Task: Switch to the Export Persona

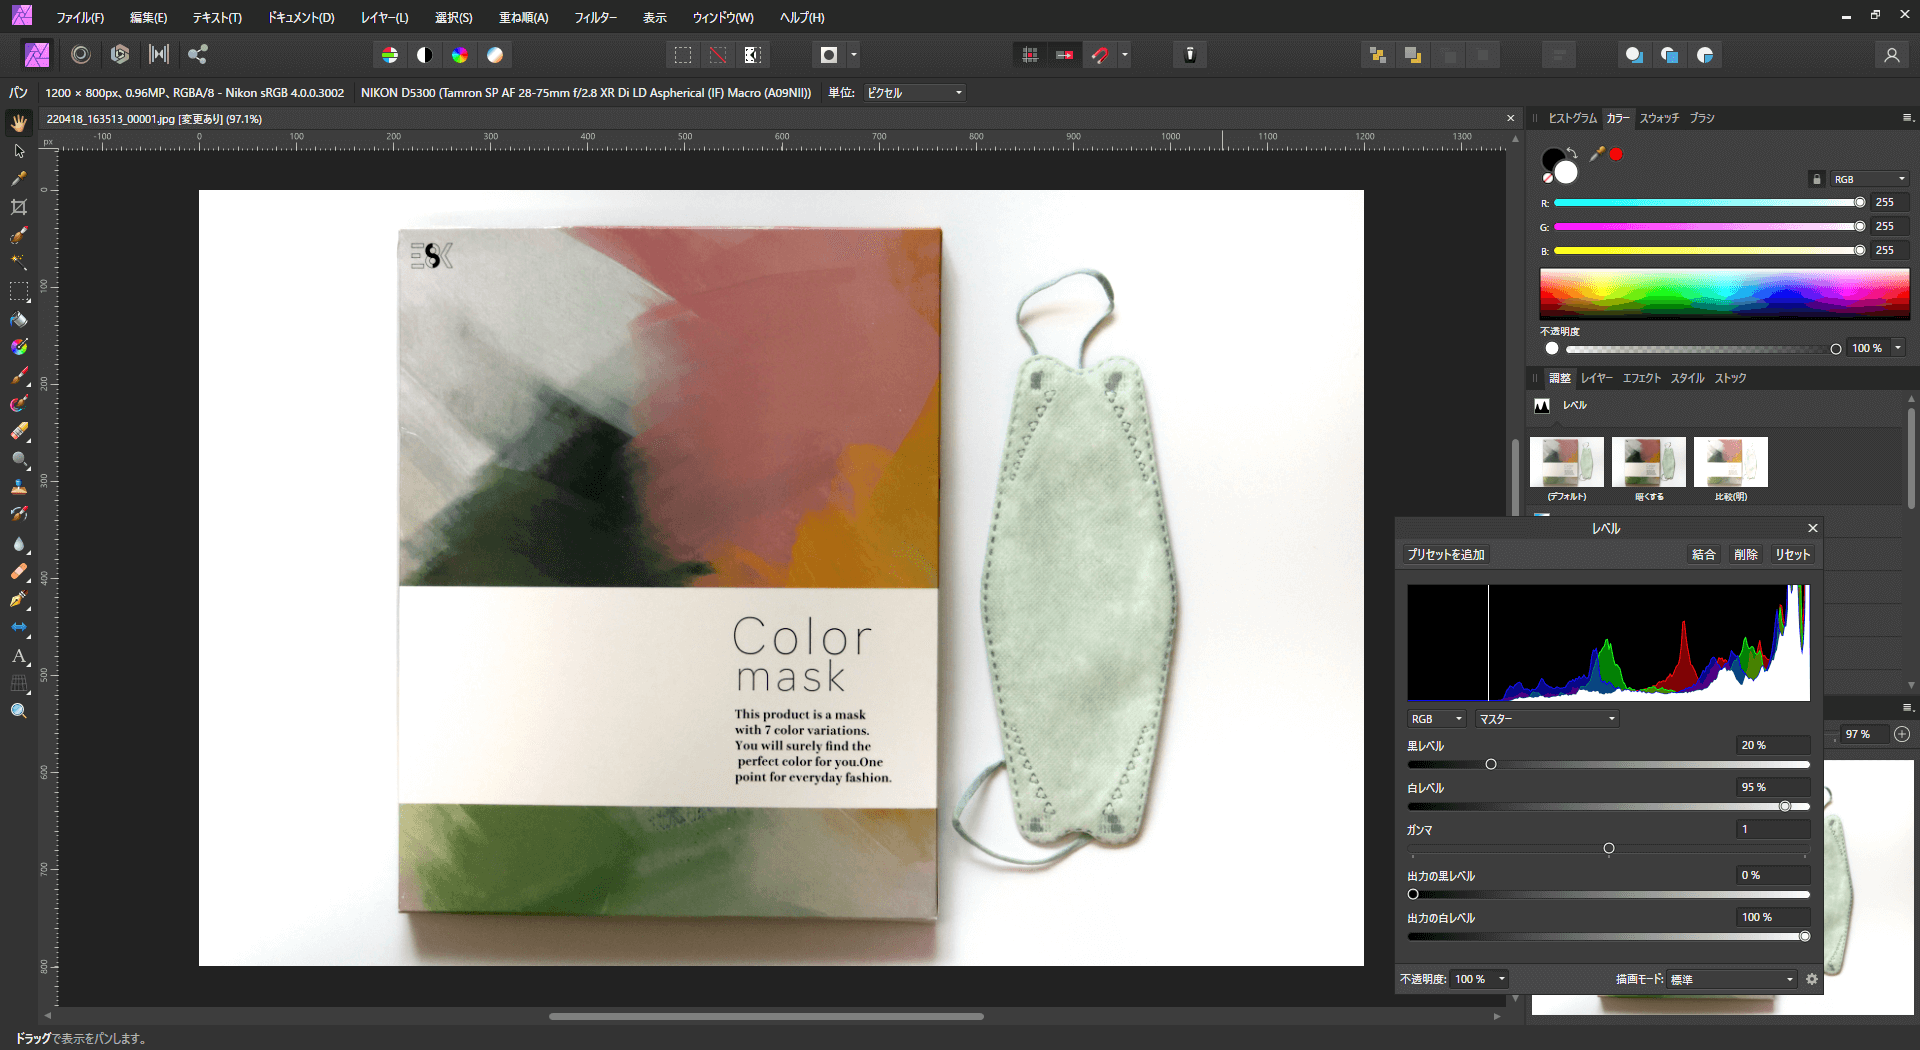Action: (x=198, y=55)
